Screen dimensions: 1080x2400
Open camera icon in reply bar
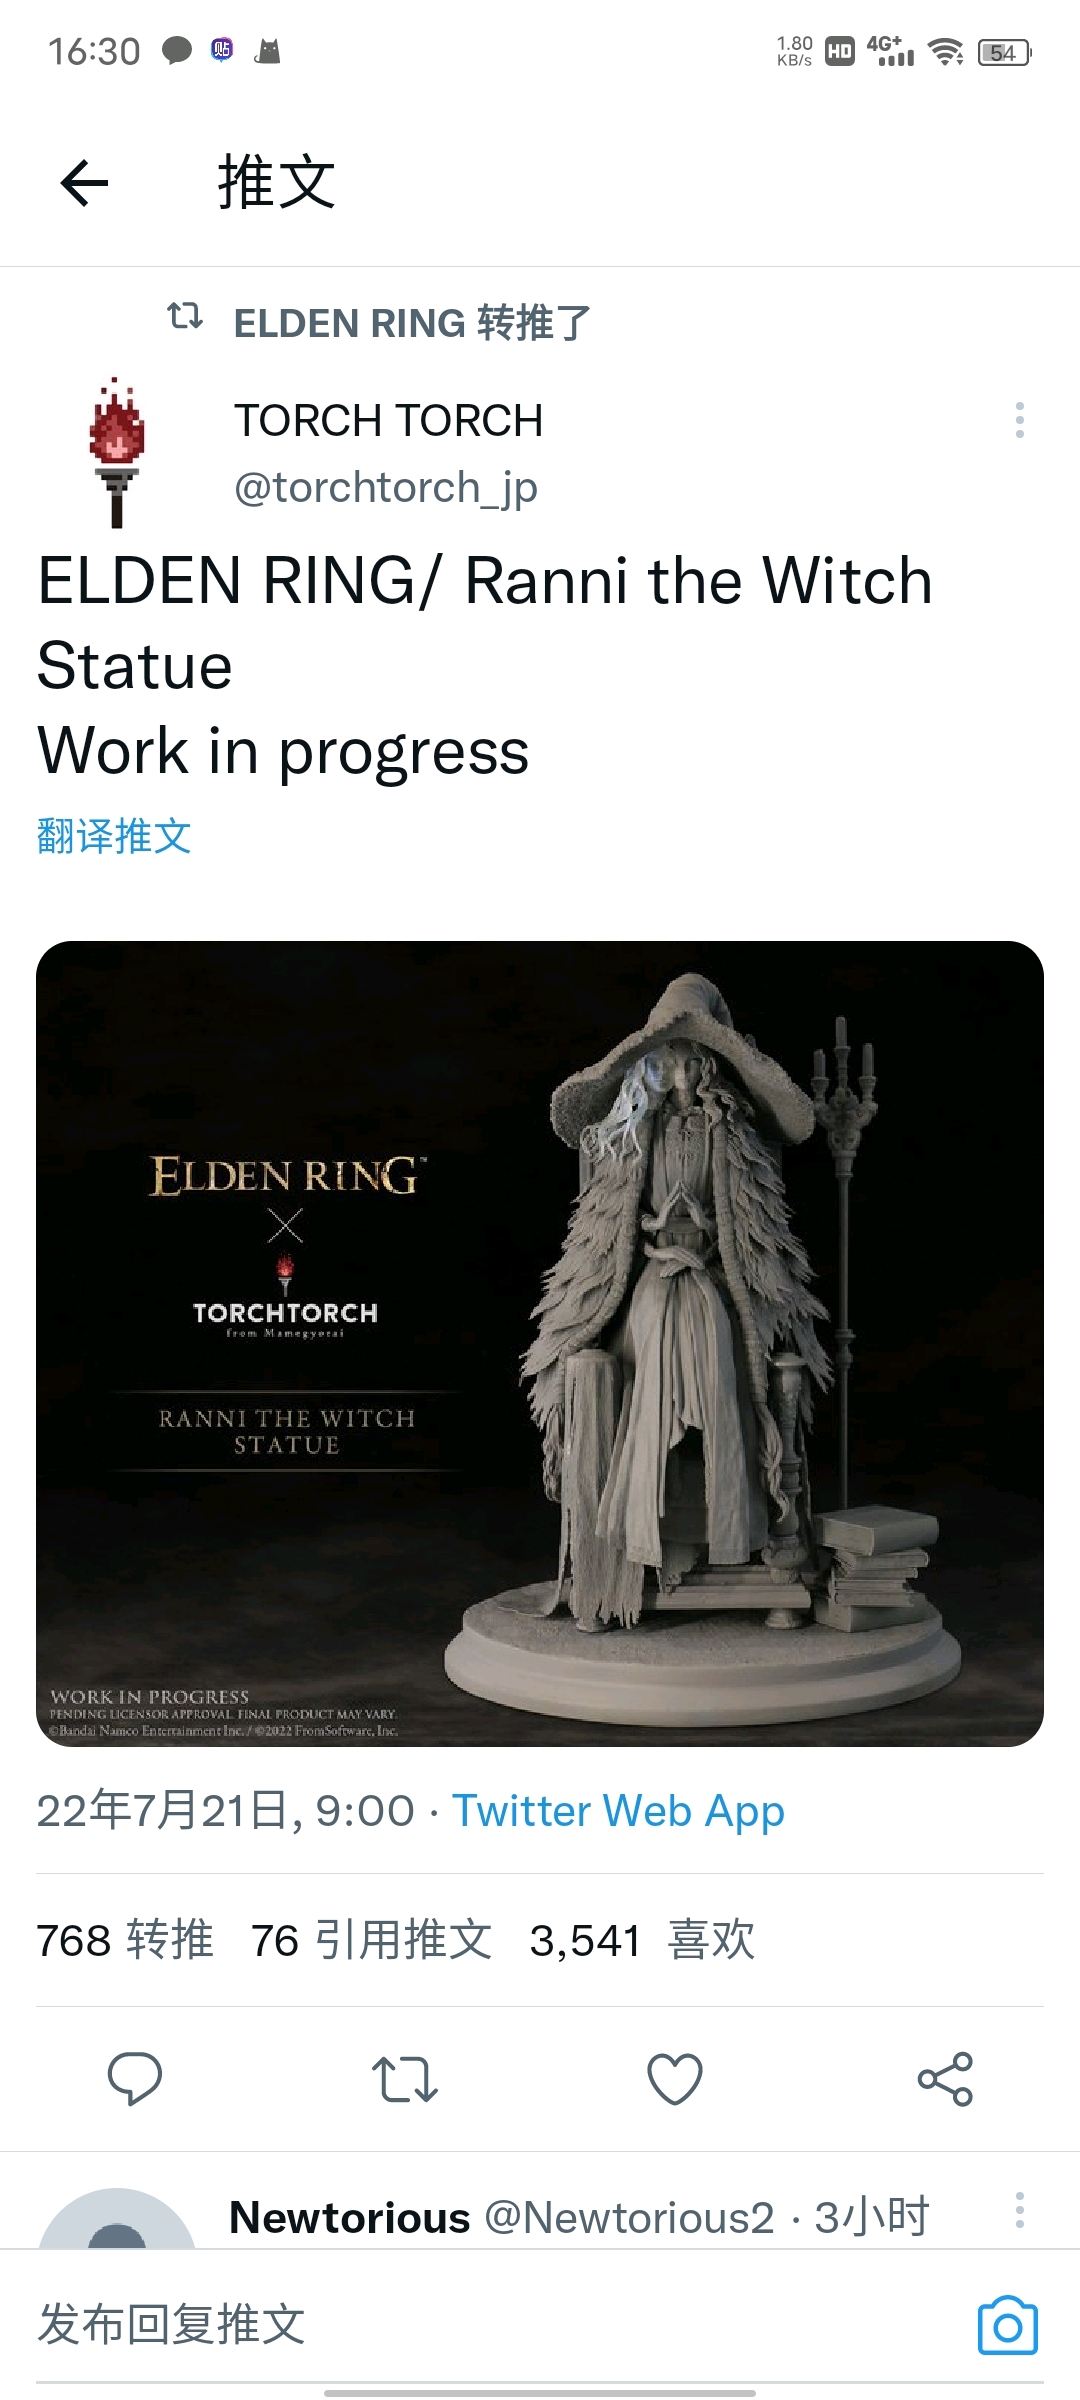click(1007, 2325)
